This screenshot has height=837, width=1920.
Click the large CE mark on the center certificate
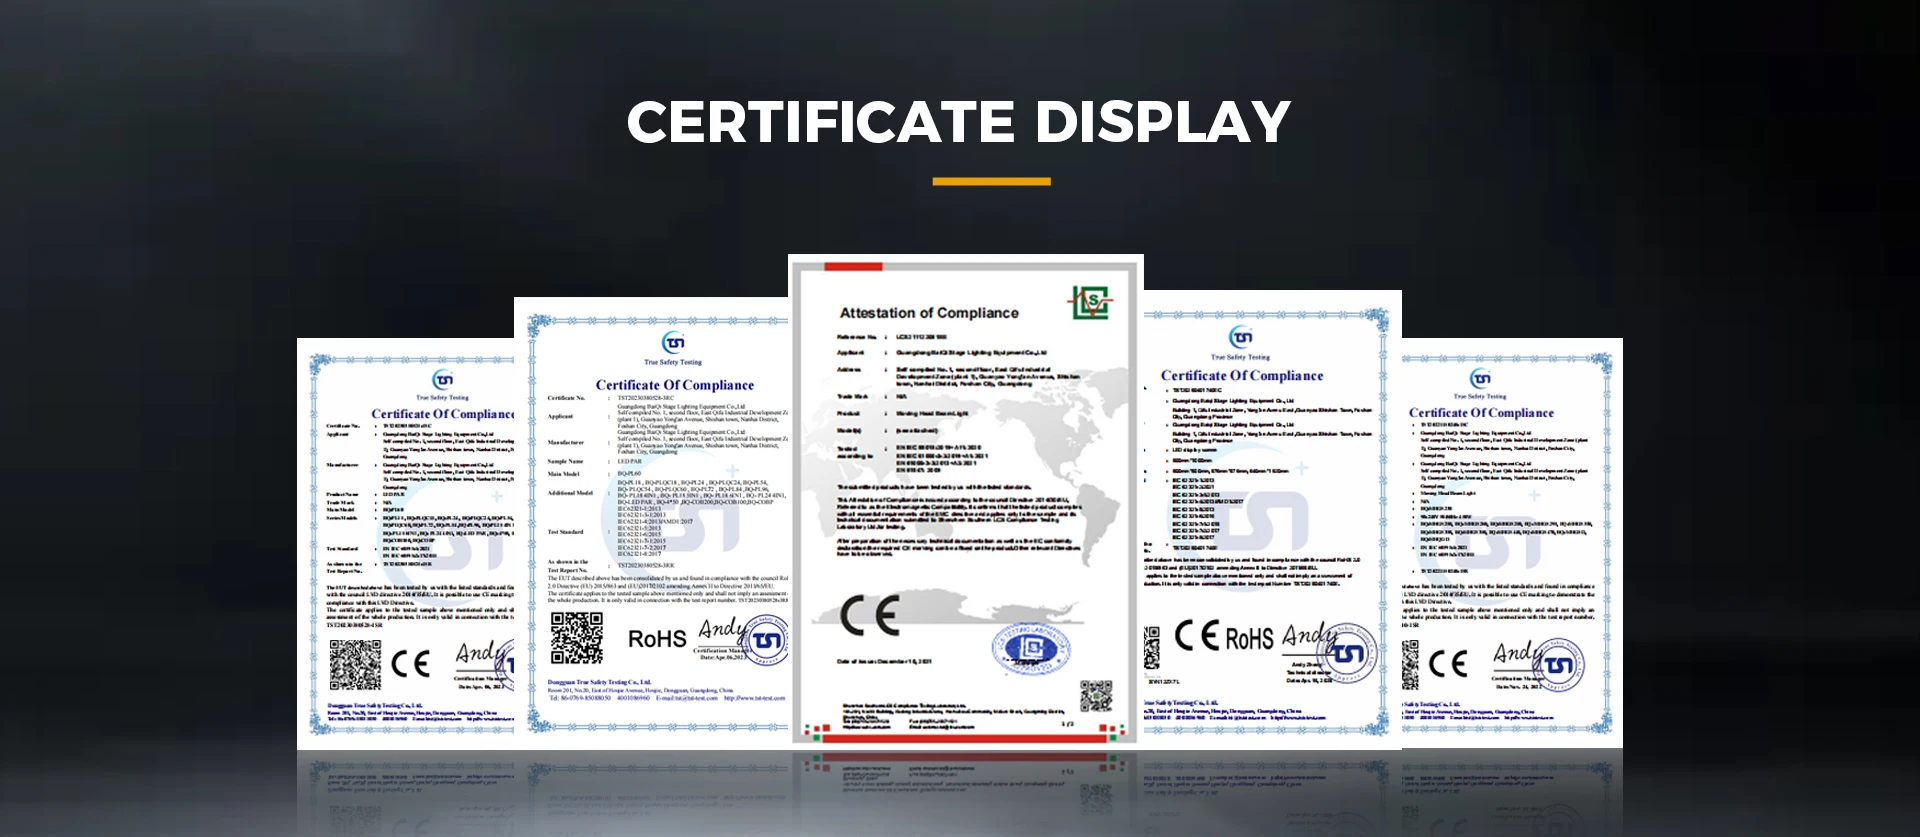coord(869,615)
